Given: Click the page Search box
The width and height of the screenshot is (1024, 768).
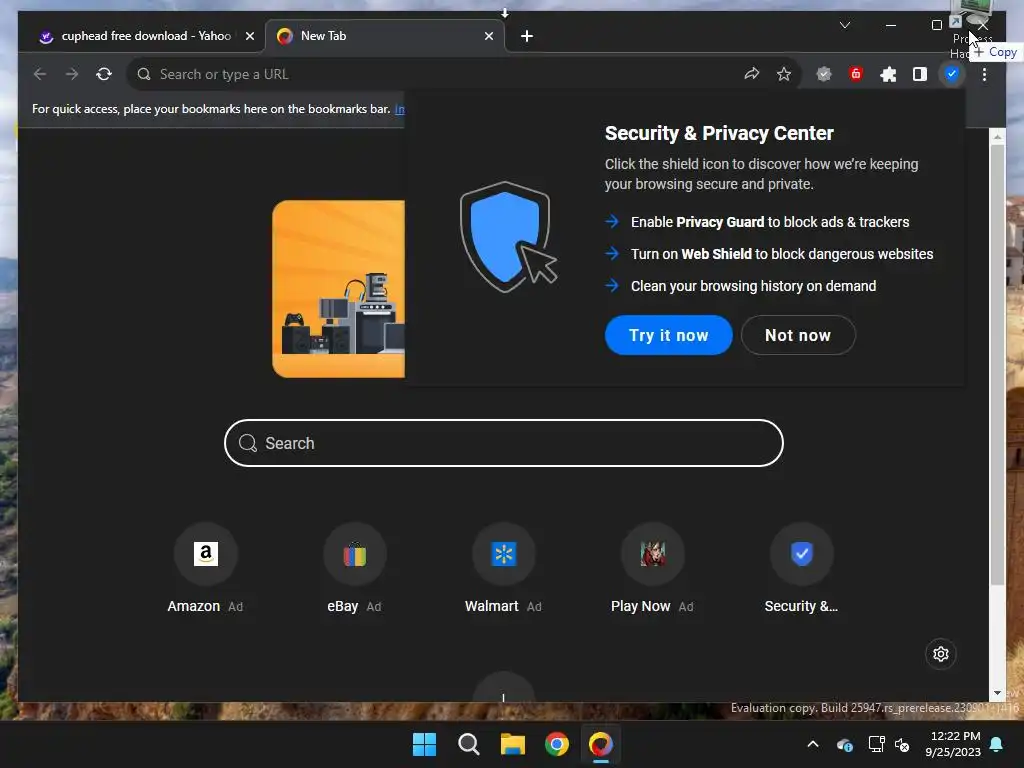Looking at the screenshot, I should point(504,443).
